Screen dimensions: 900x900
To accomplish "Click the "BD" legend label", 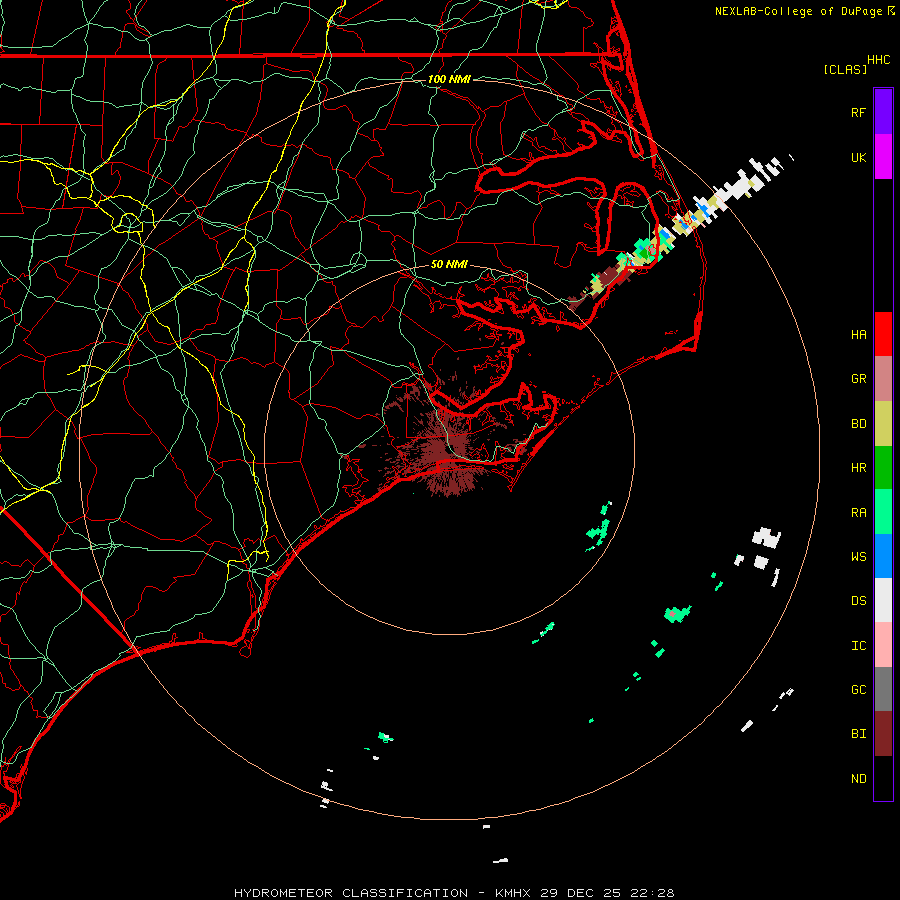I will click(x=858, y=424).
